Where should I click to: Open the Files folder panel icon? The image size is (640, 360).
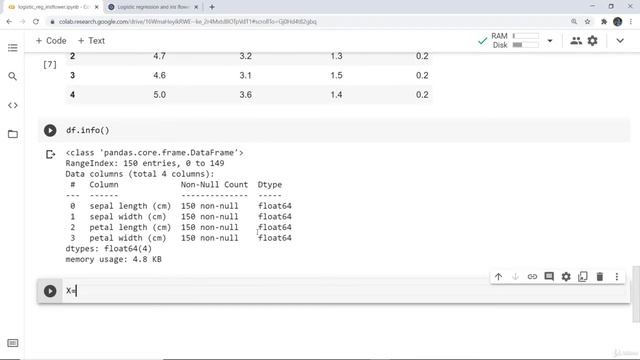click(x=13, y=134)
